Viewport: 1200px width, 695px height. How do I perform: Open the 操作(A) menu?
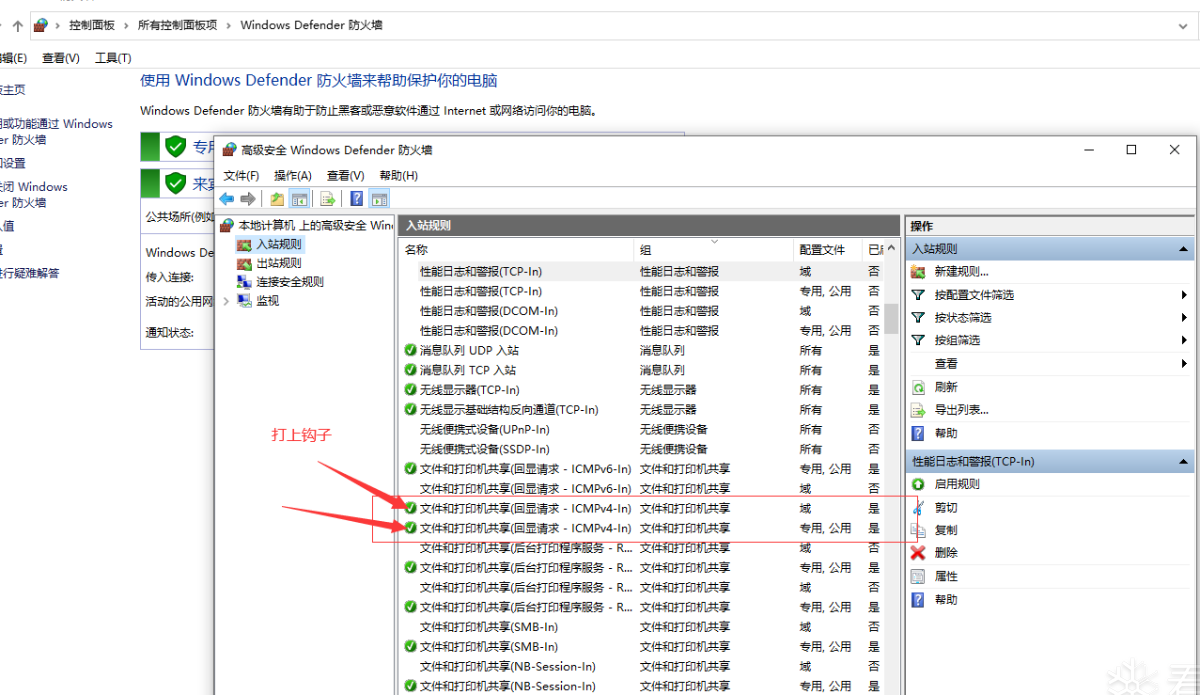293,176
